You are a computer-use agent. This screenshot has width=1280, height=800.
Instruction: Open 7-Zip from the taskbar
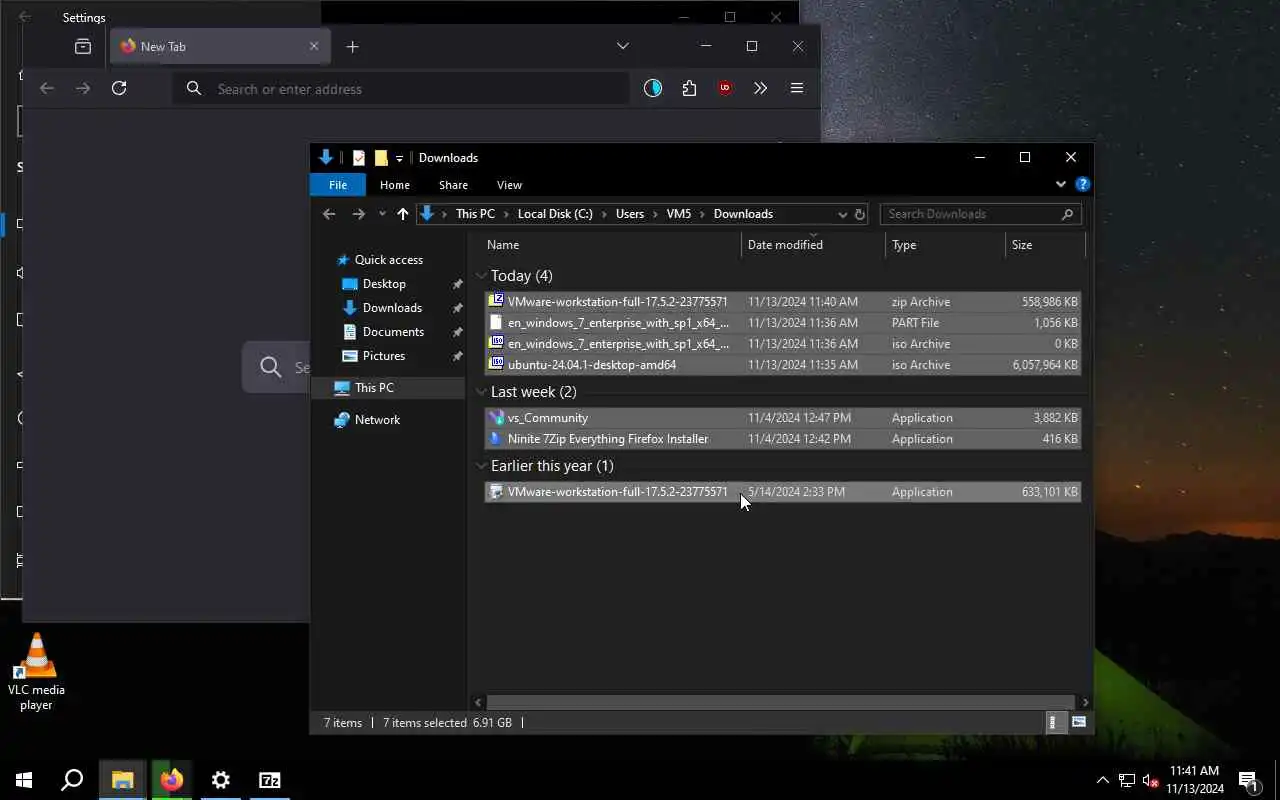coord(270,780)
